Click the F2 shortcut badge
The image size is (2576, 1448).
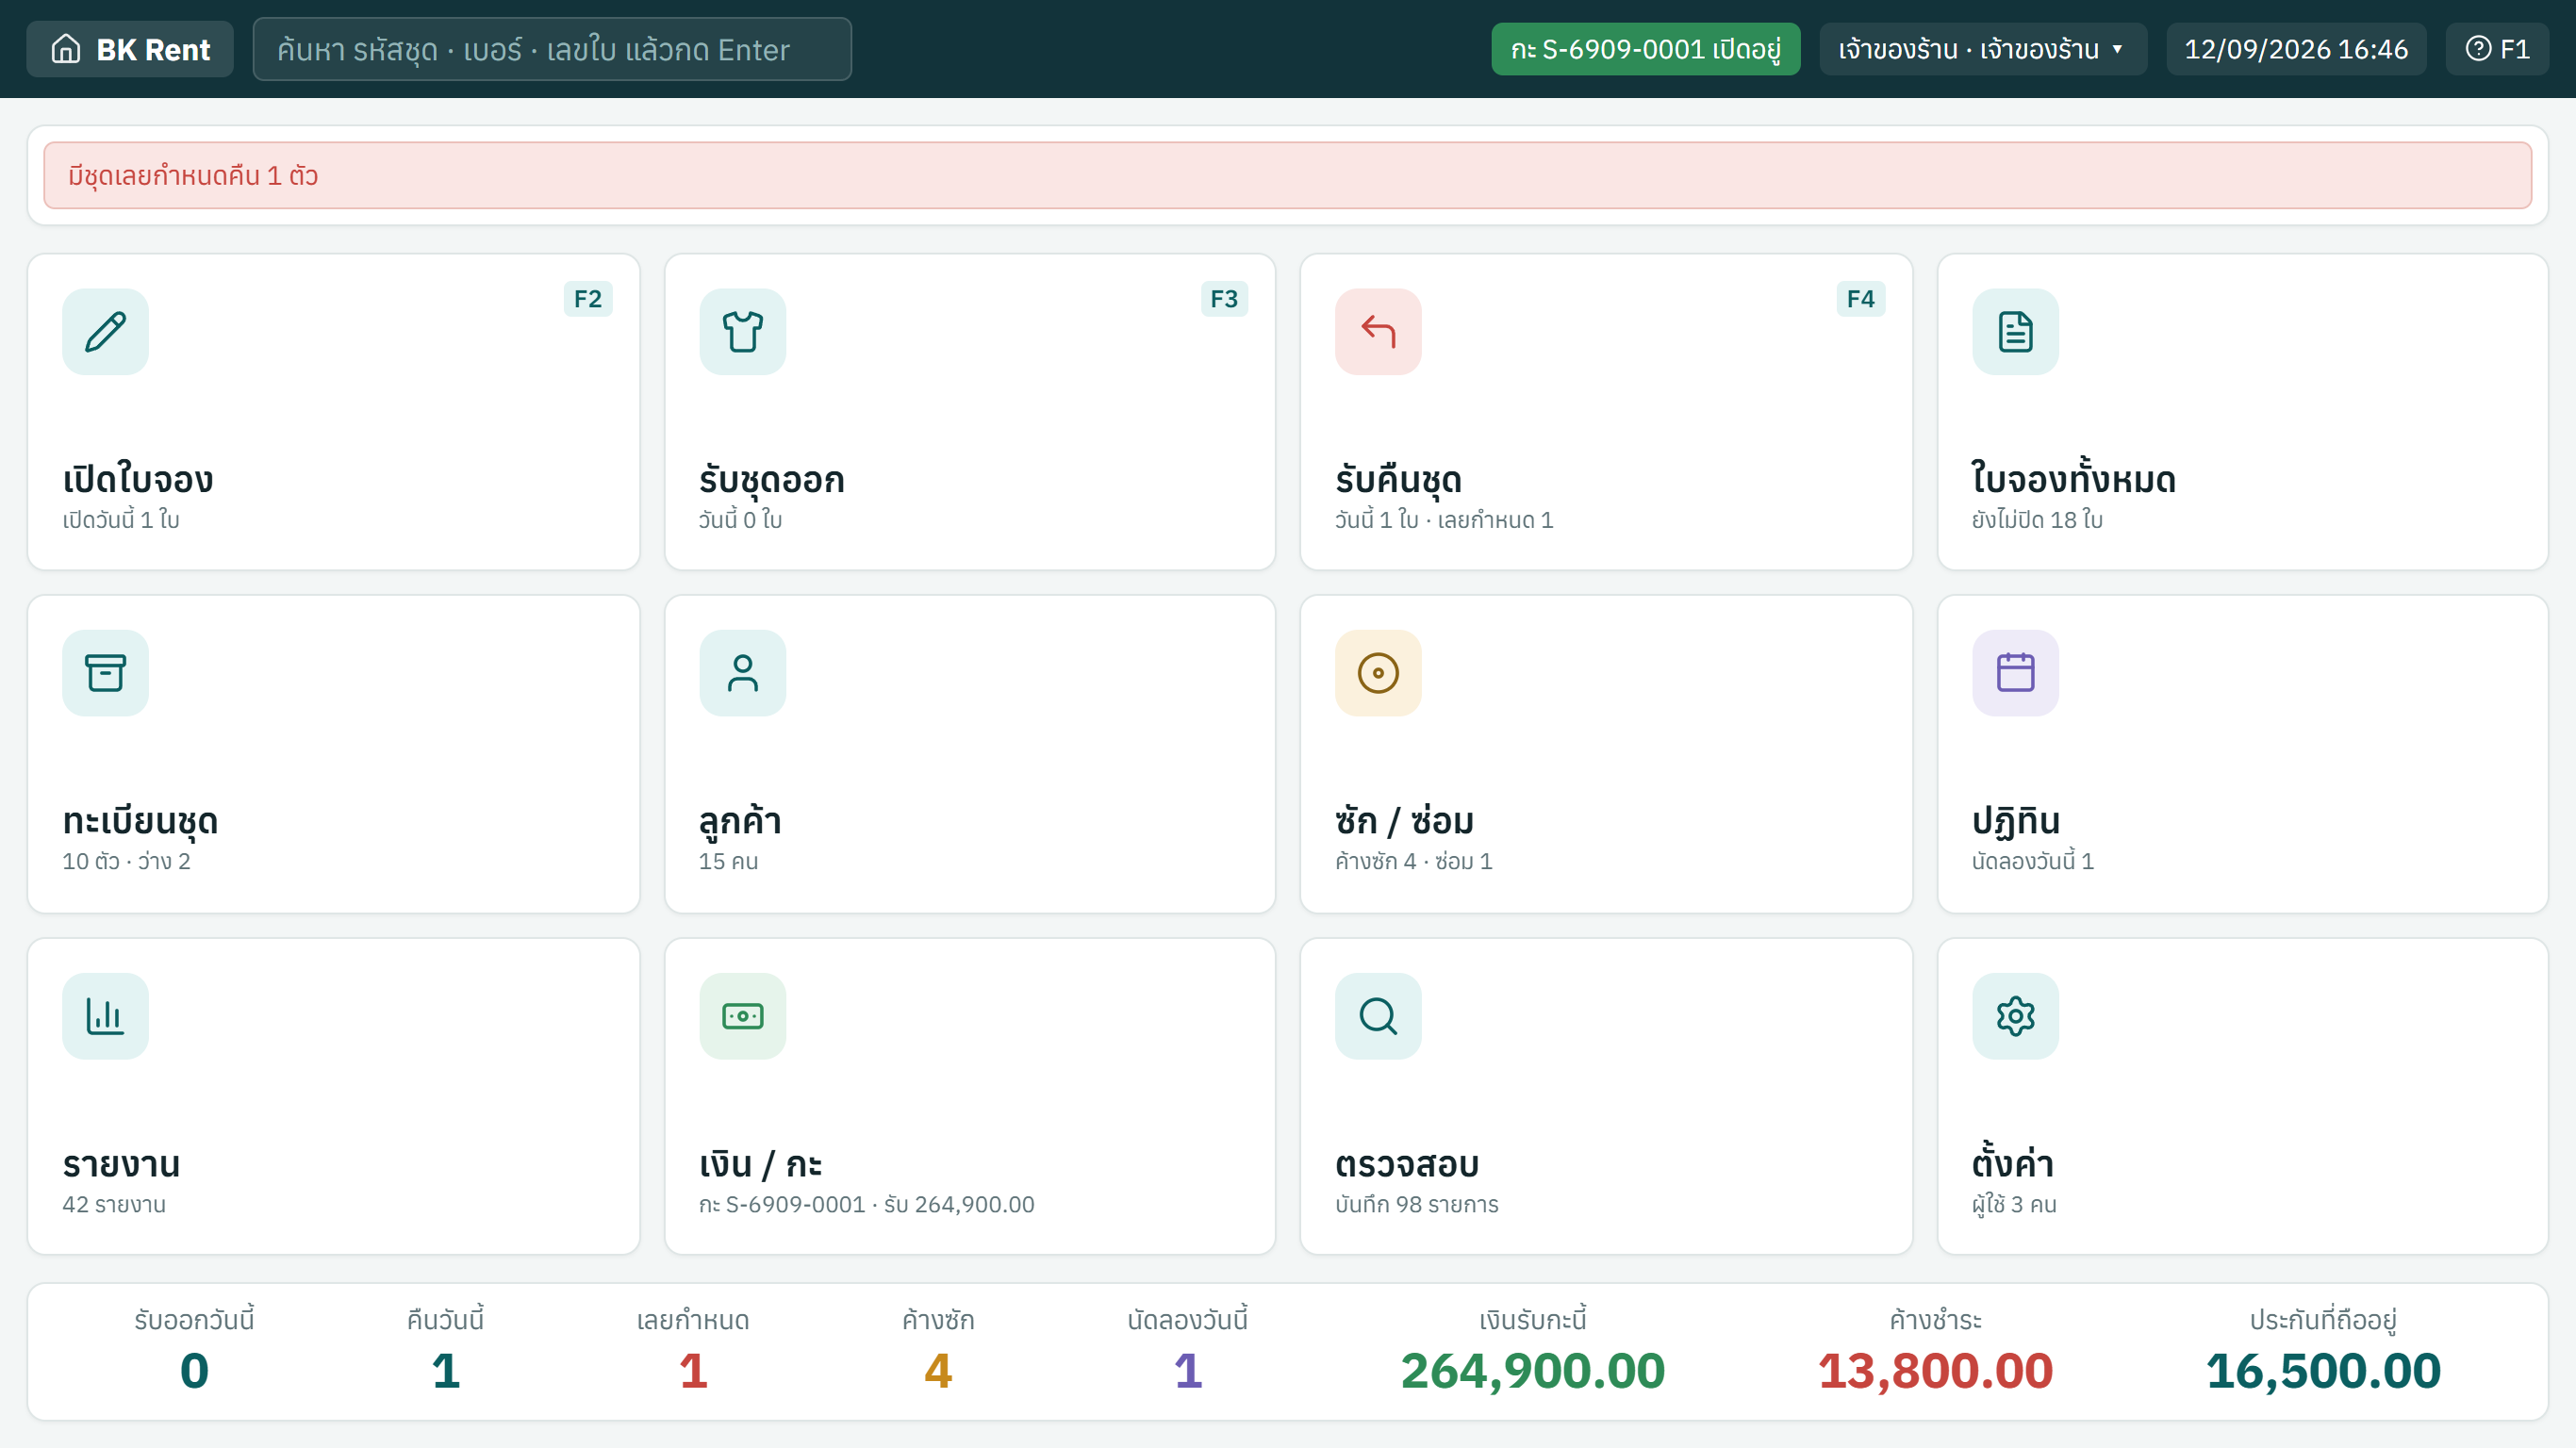click(588, 299)
